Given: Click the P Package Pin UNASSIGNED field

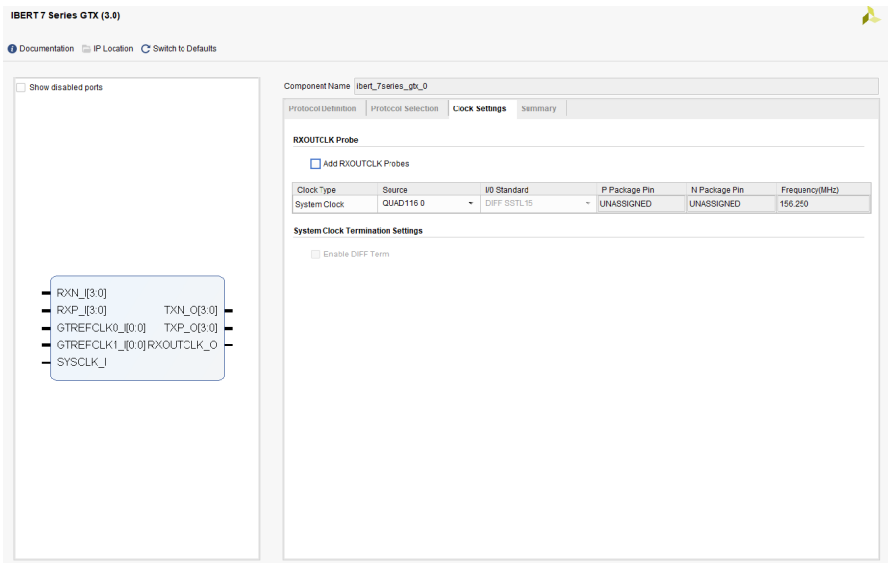Looking at the screenshot, I should tap(641, 204).
